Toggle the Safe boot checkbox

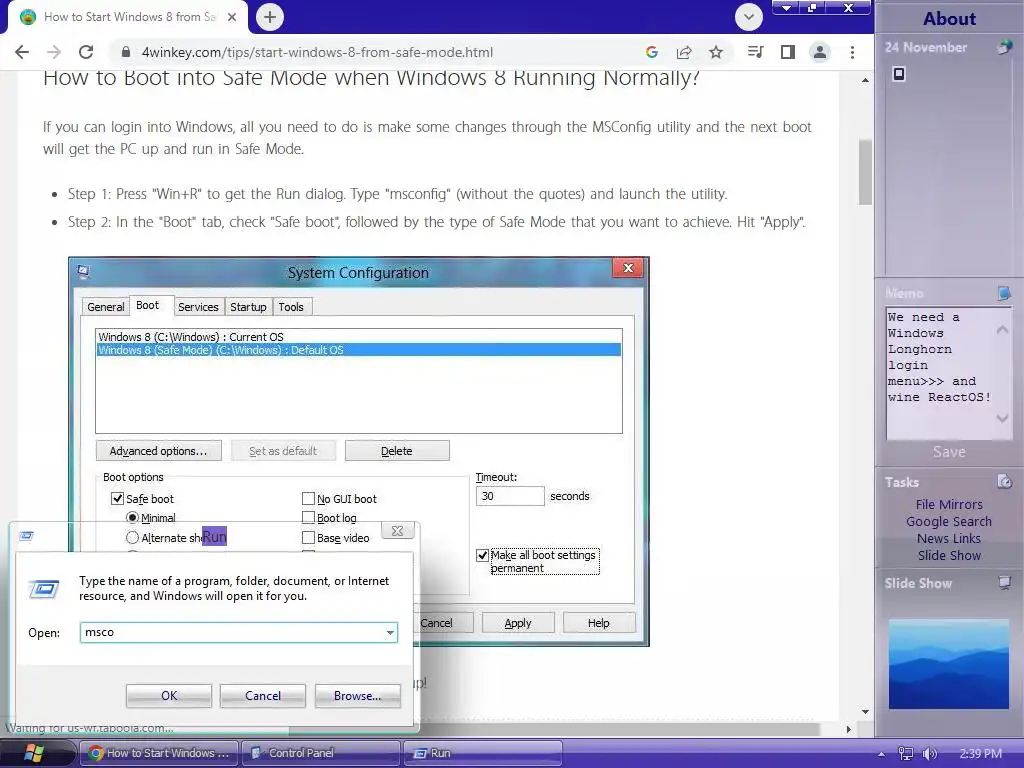point(118,499)
